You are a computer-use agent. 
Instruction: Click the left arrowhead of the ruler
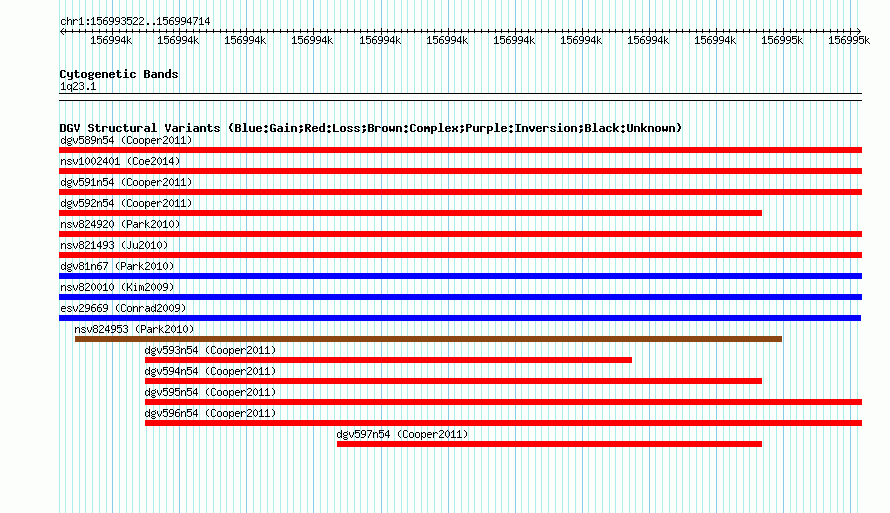[x=62, y=31]
